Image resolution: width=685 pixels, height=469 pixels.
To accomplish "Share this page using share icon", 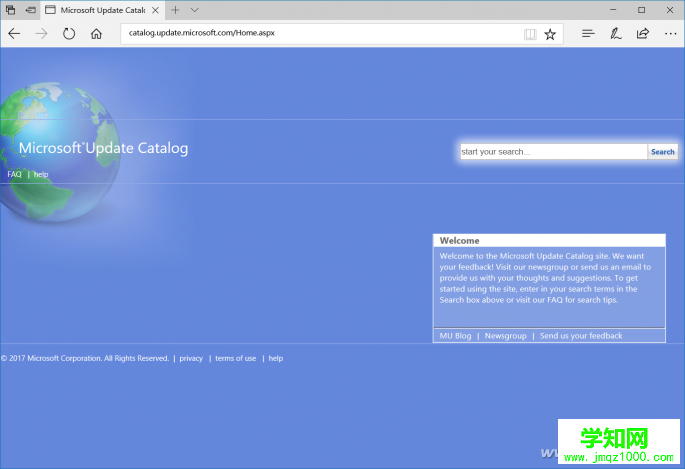I will coord(643,34).
